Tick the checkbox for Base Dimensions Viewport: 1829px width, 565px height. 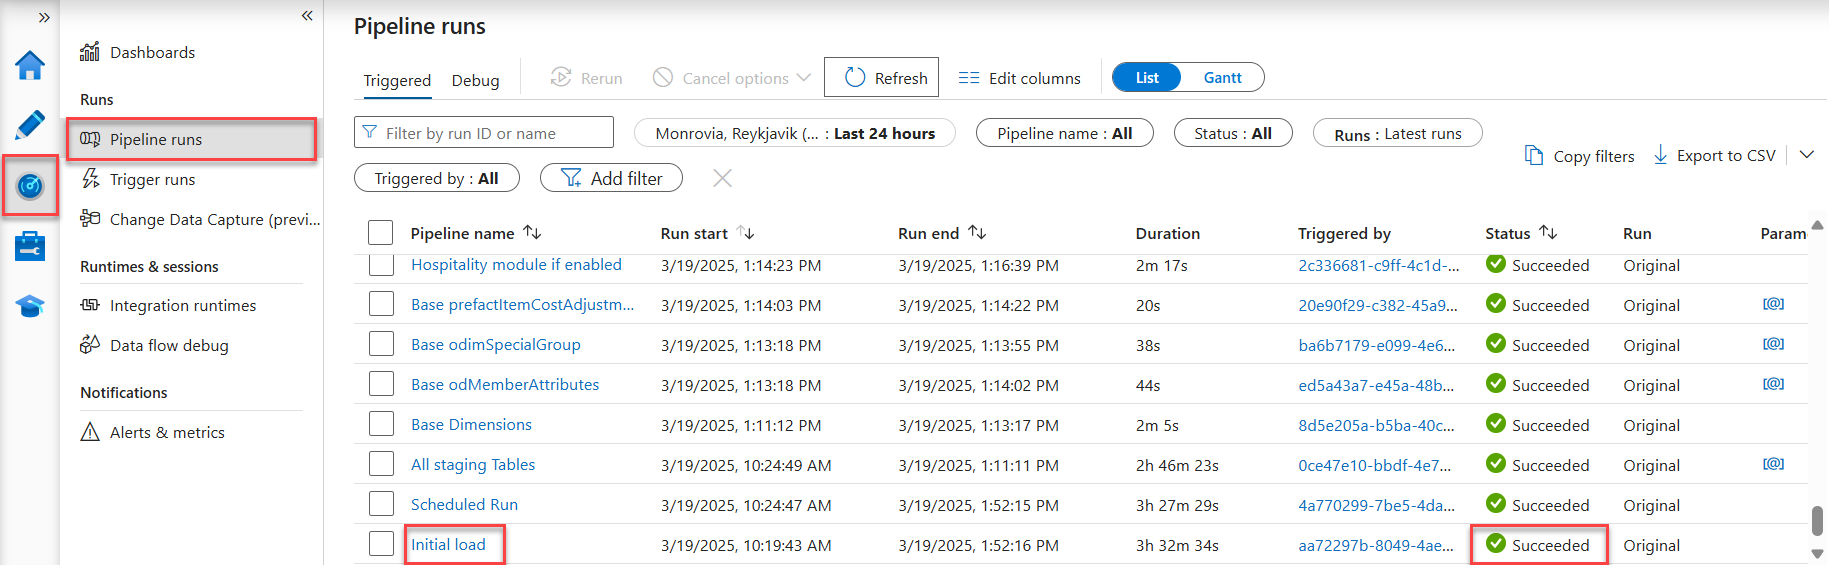coord(381,424)
